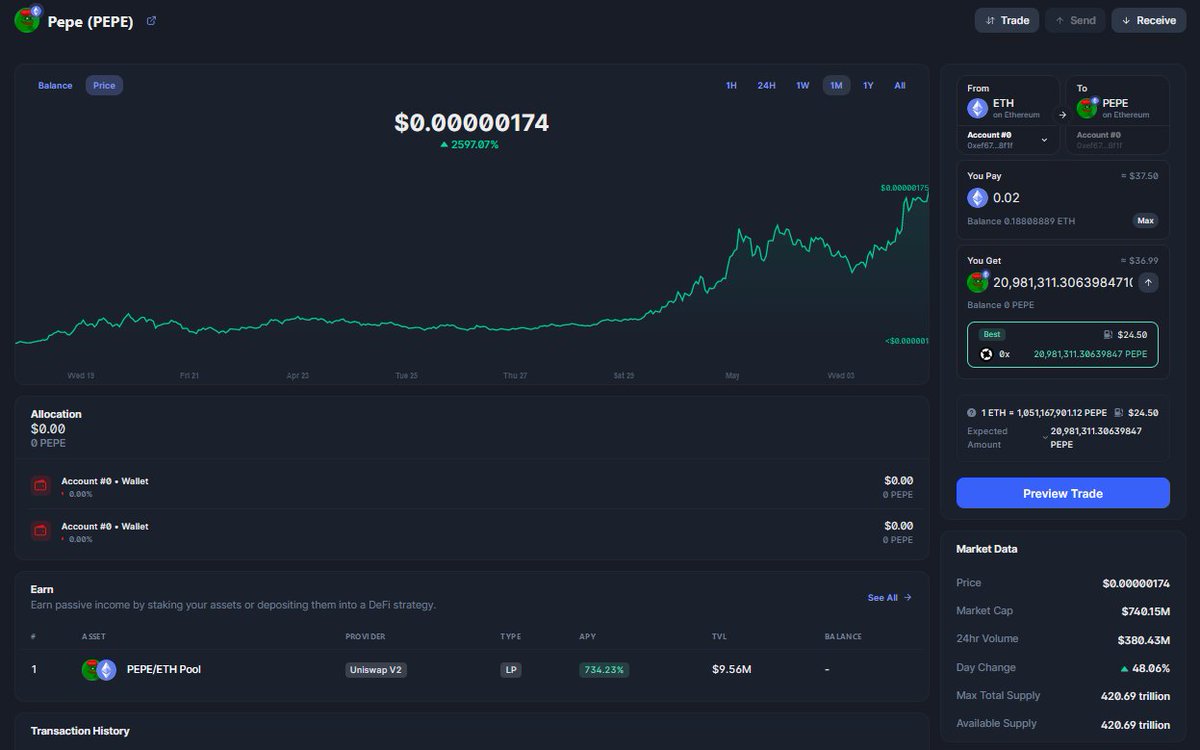Click the wallet icon of the first Account #0 row
The width and height of the screenshot is (1200, 750).
[x=42, y=486]
